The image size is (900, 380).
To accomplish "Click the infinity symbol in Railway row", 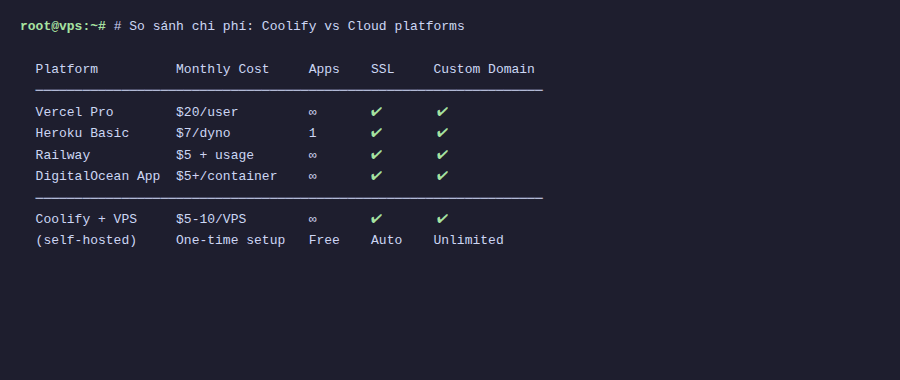I will point(313,156).
